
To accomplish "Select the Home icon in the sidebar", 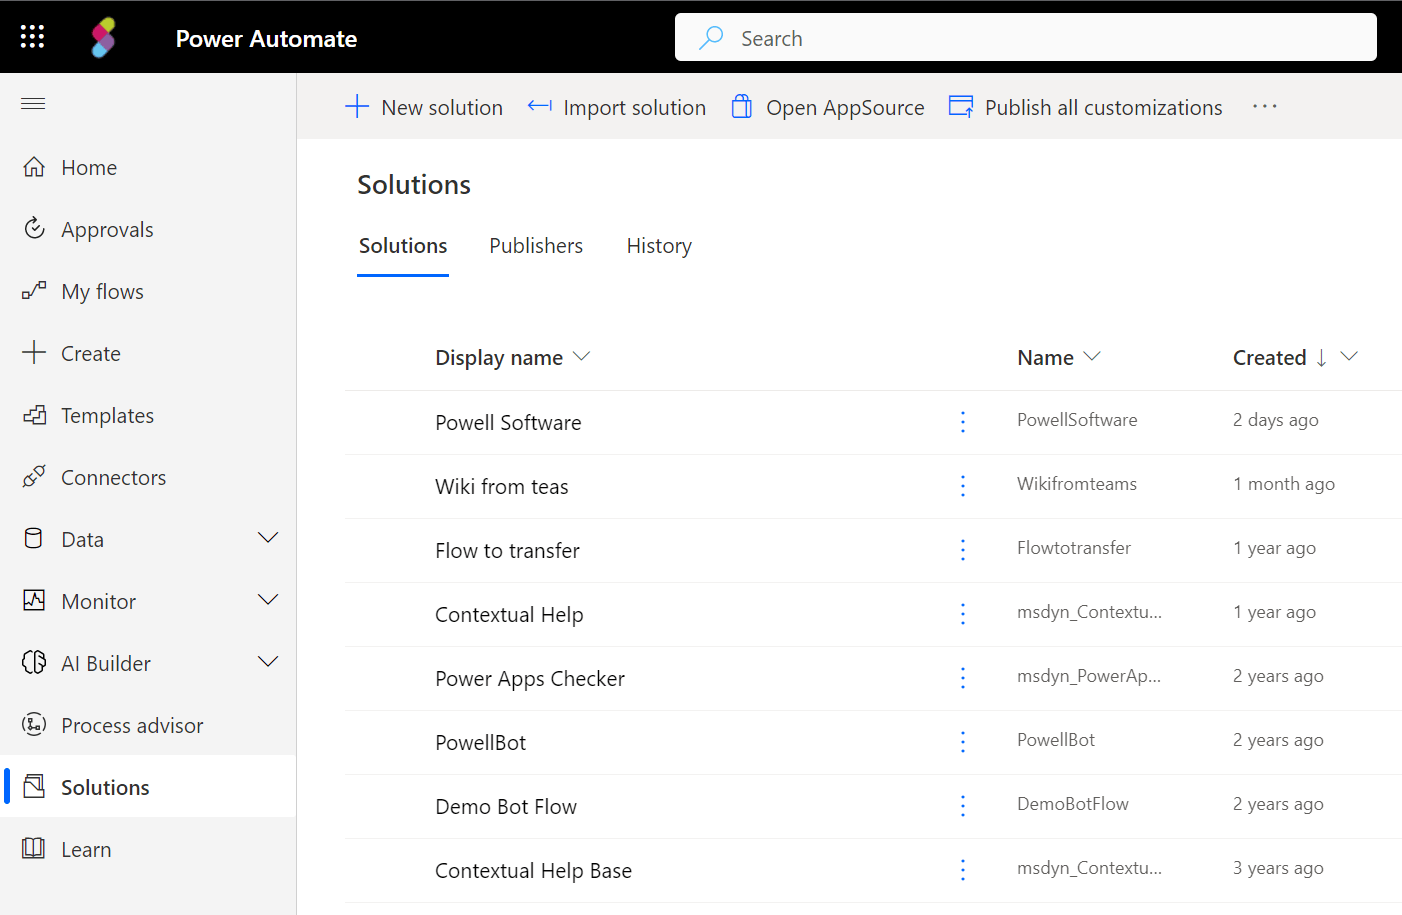I will (x=34, y=167).
